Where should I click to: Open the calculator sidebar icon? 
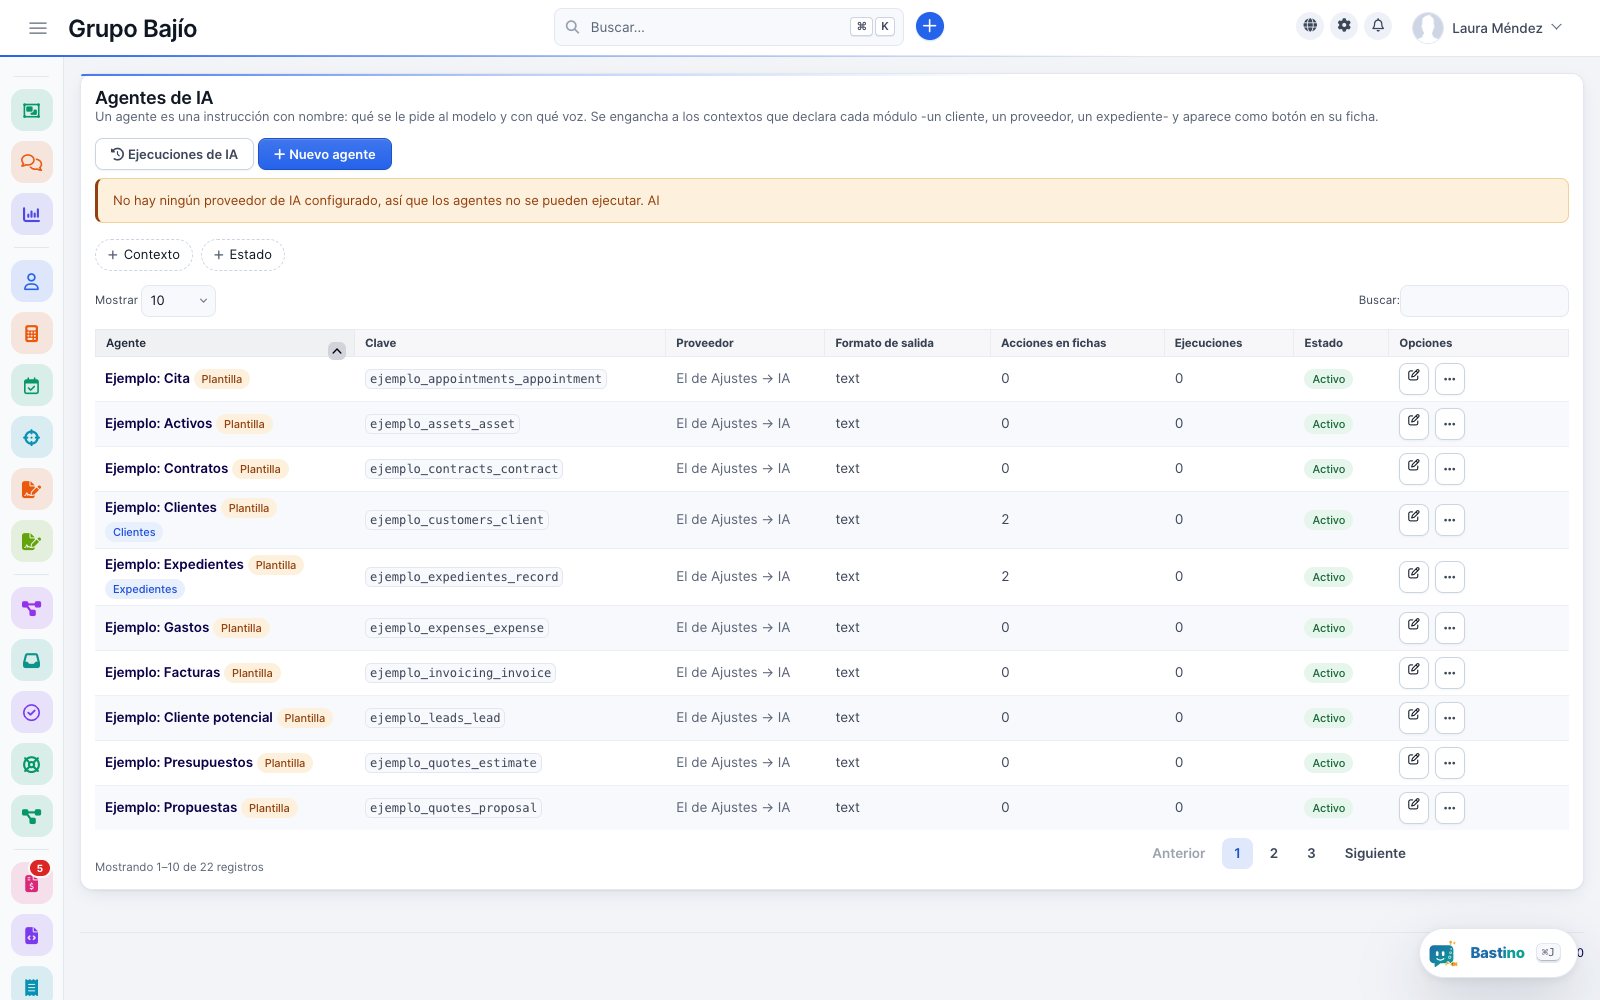point(31,333)
